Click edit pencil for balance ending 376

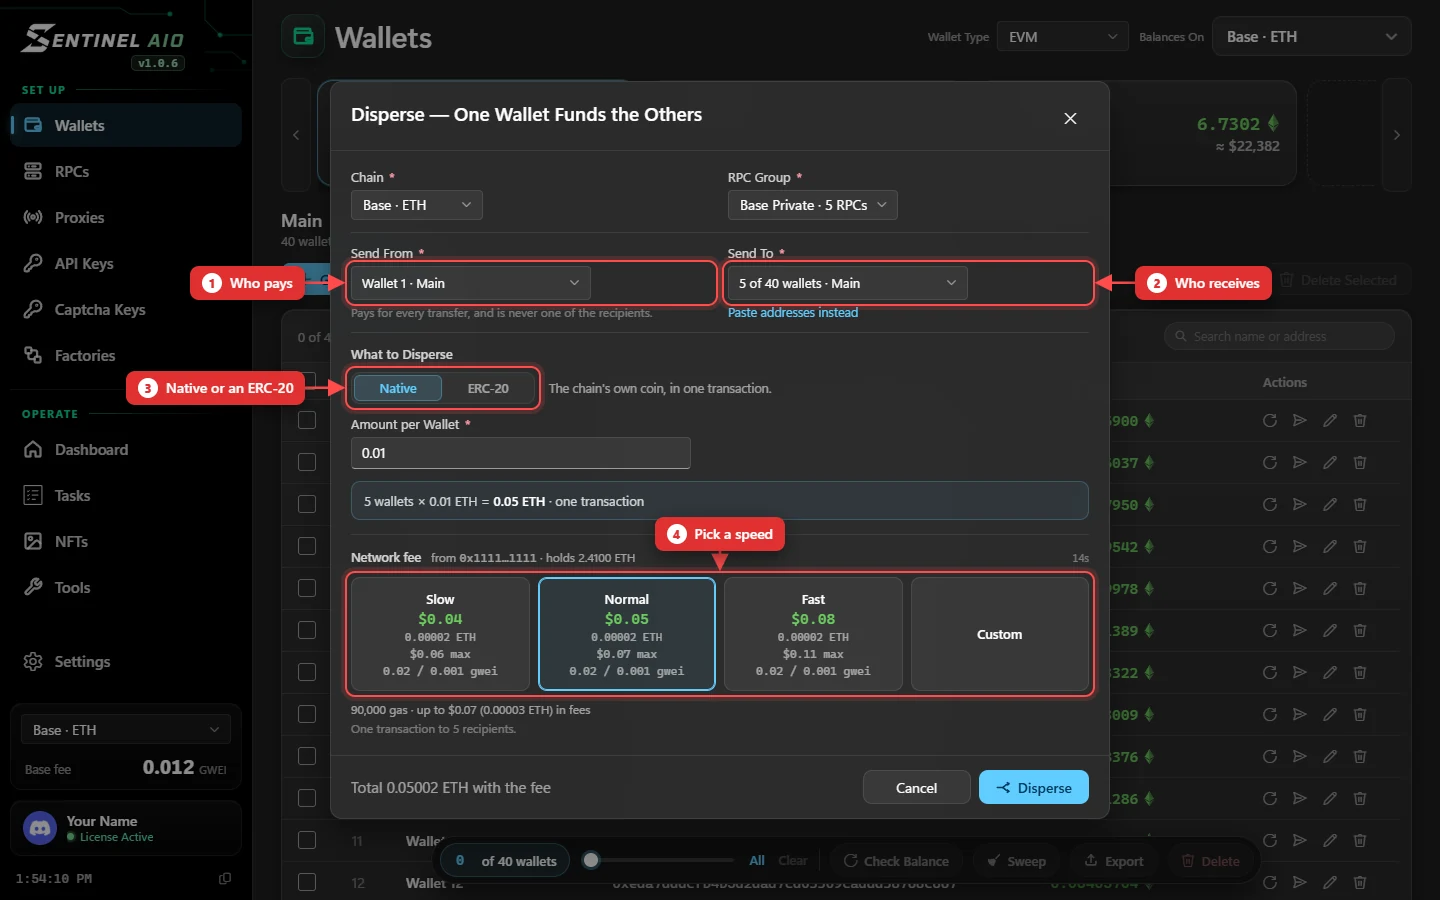(x=1330, y=757)
